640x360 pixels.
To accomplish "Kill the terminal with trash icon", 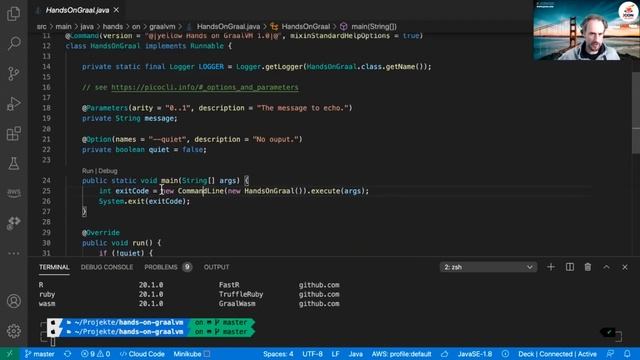I will [x=588, y=267].
